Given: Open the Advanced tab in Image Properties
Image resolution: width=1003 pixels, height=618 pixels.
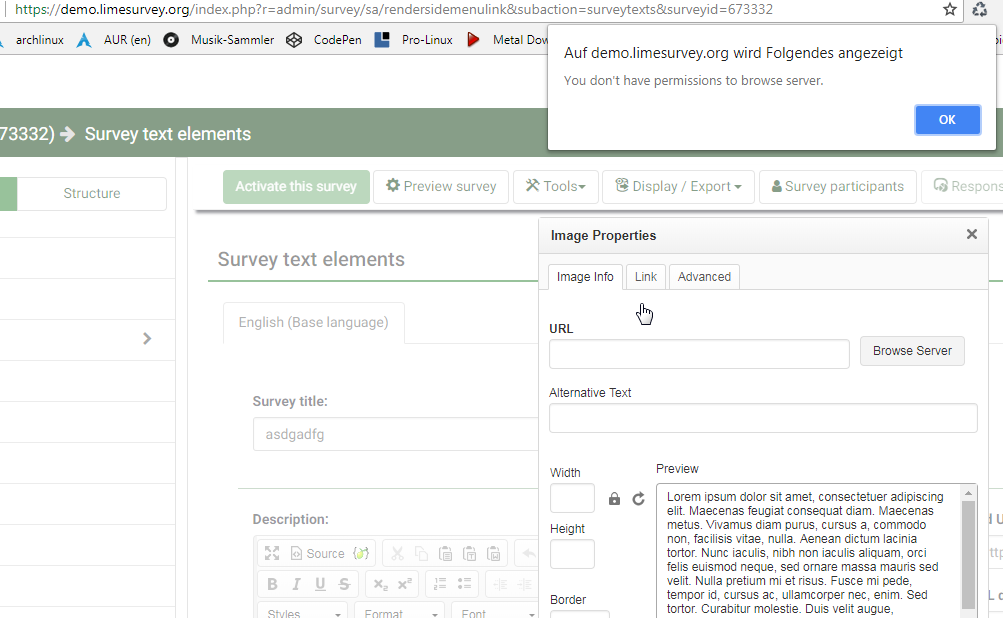Looking at the screenshot, I should click(704, 277).
